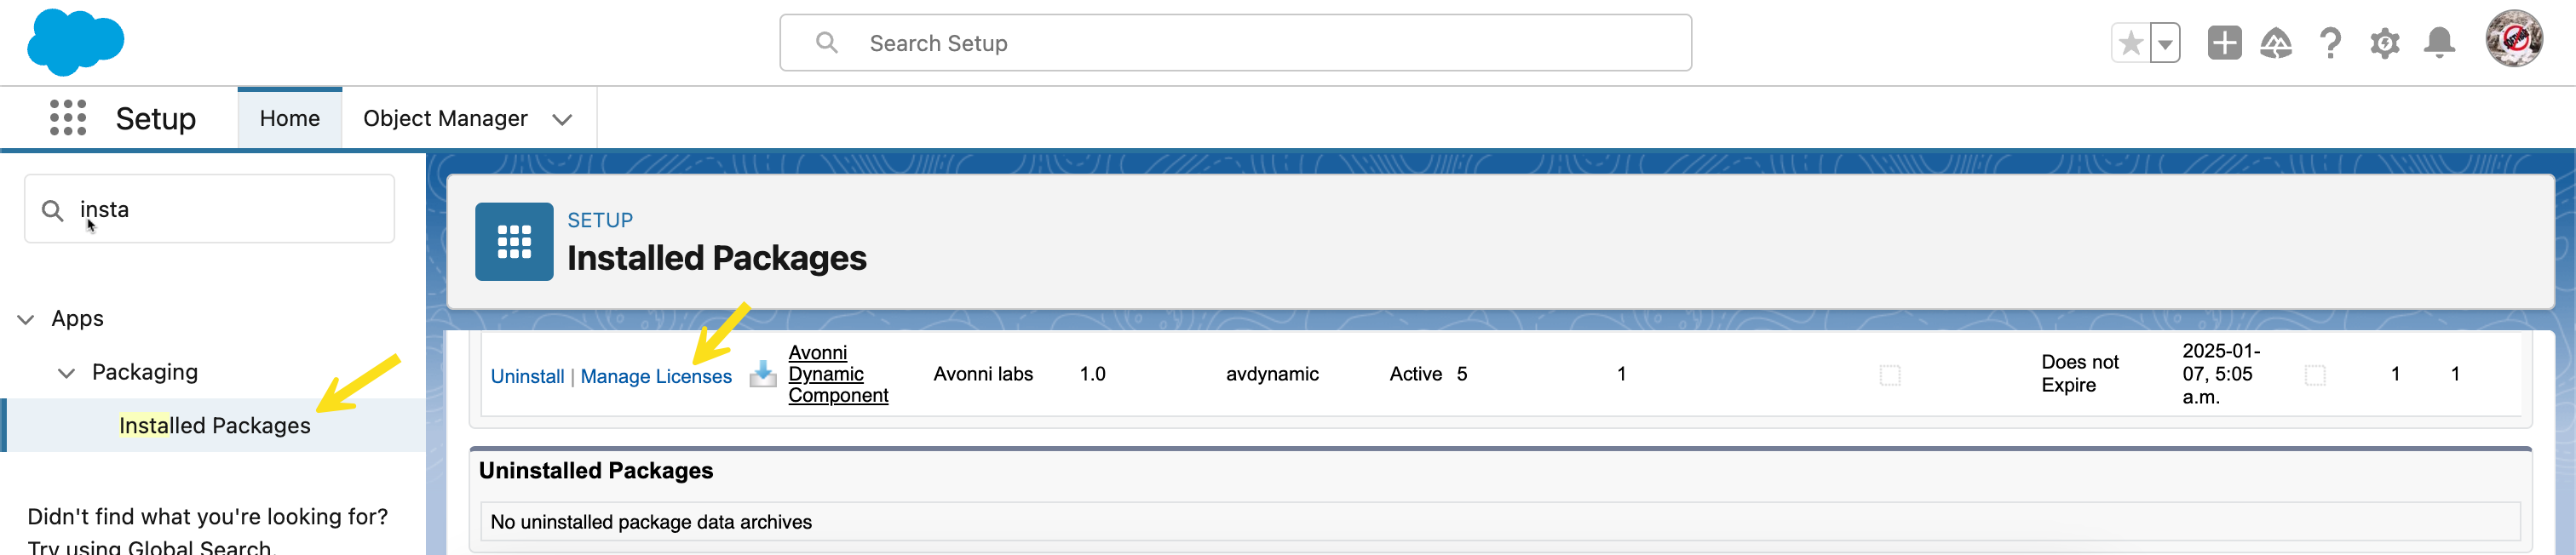Open the Help question mark icon
Screen dimensions: 2576x555
coord(2329,43)
